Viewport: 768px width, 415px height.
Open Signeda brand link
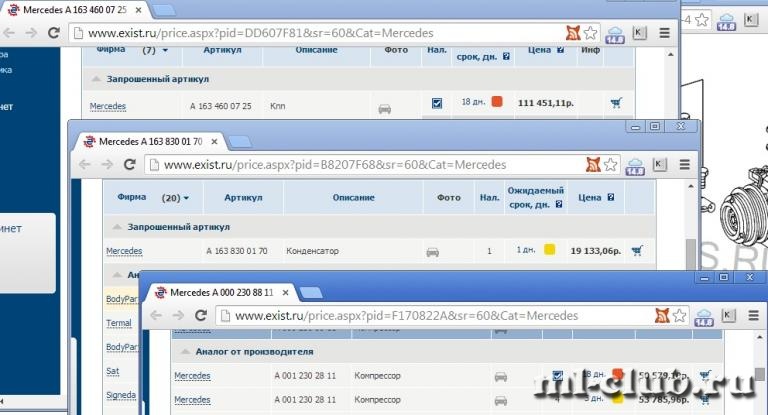tap(121, 395)
